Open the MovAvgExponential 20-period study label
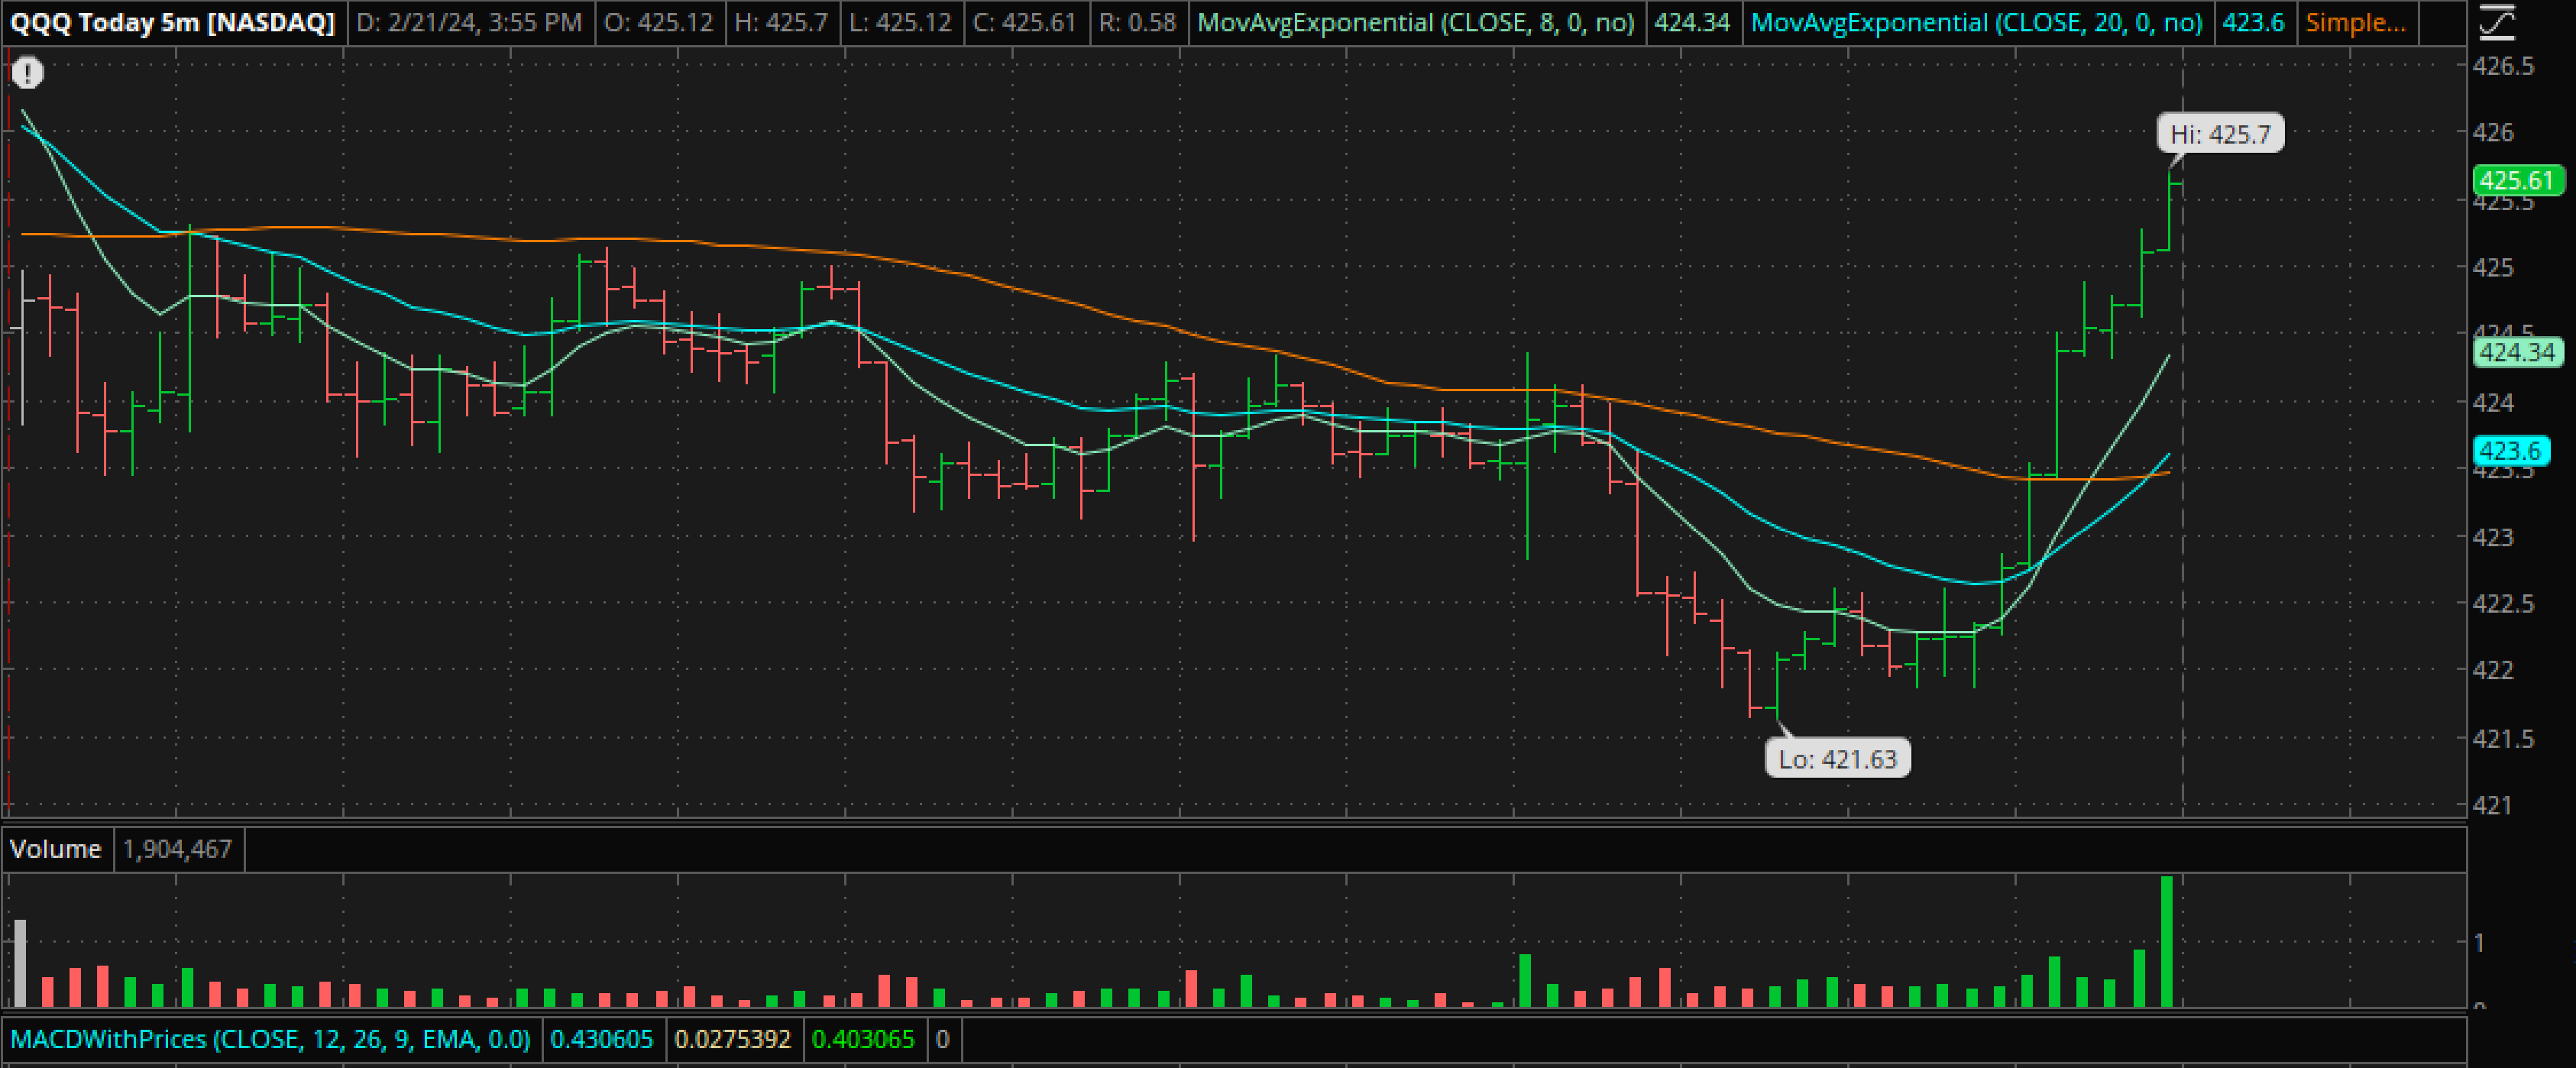This screenshot has height=1068, width=2576. (1976, 23)
